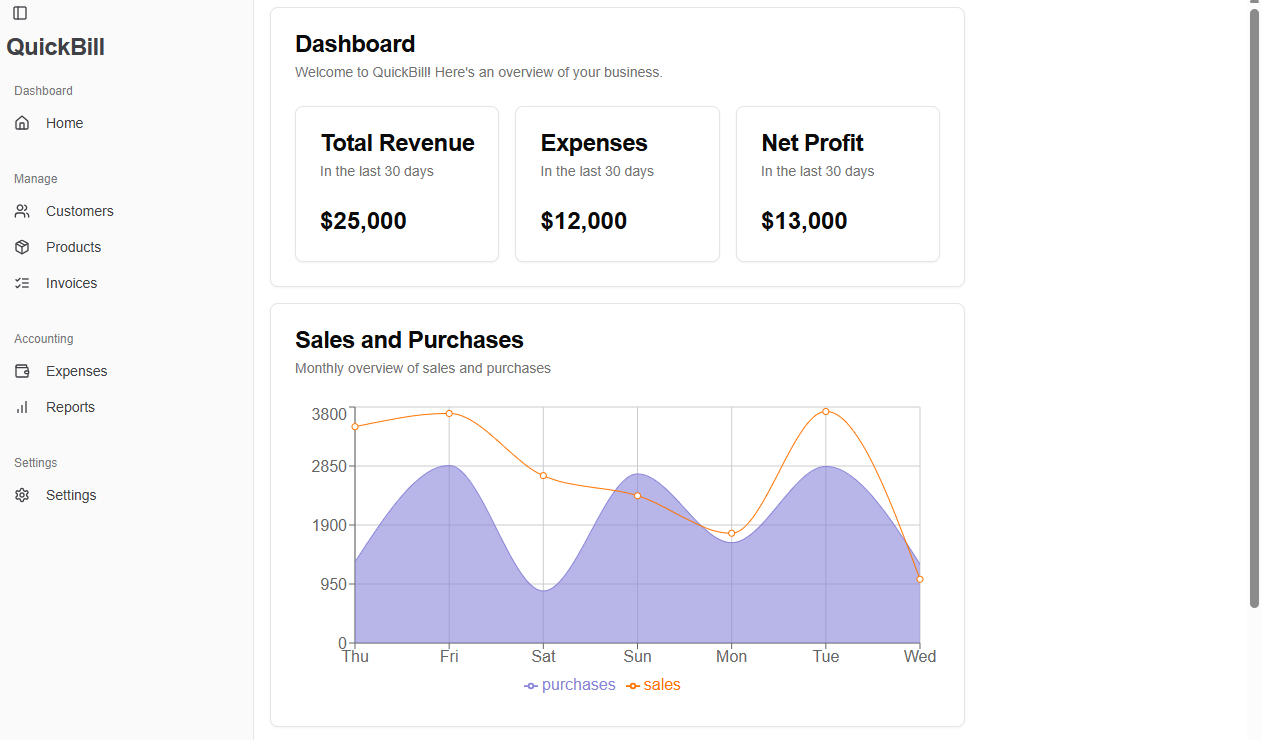Click the vertical scrollbar on the right
This screenshot has width=1262, height=740.
1254,300
